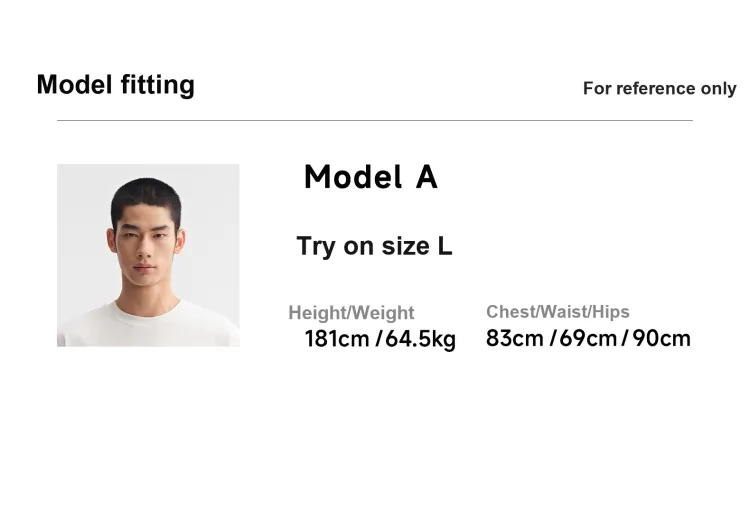Click the "For reference only" note
The image size is (750, 508).
[660, 88]
